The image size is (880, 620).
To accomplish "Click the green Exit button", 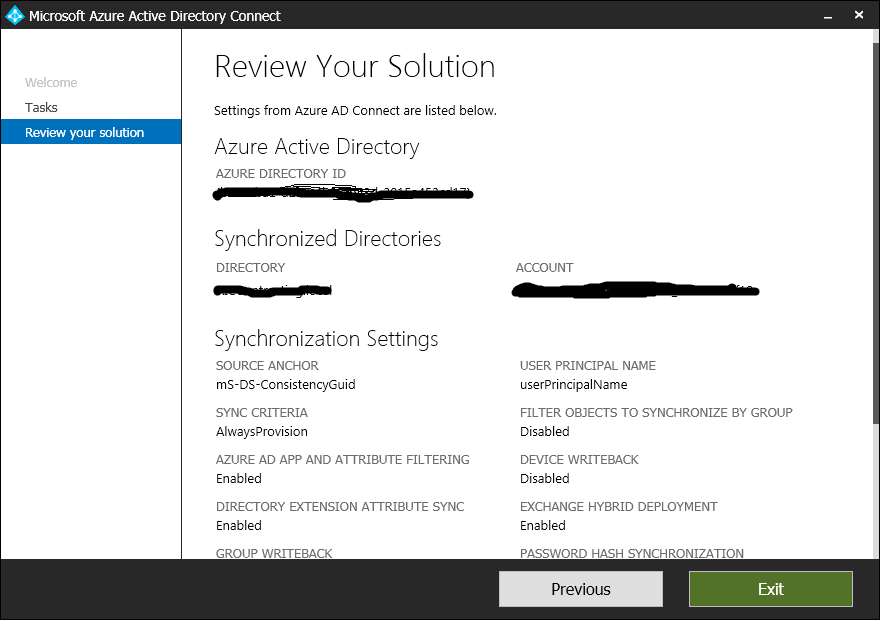I will [x=771, y=589].
